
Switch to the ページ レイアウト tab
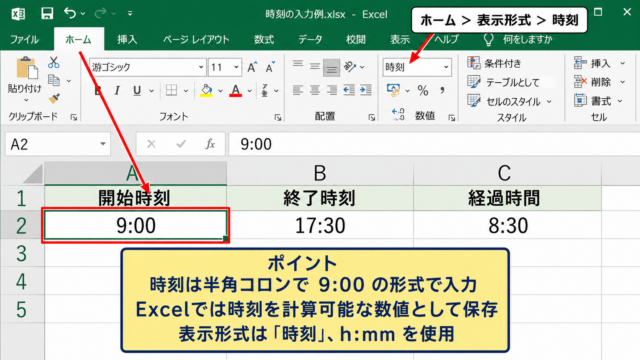coord(196,40)
